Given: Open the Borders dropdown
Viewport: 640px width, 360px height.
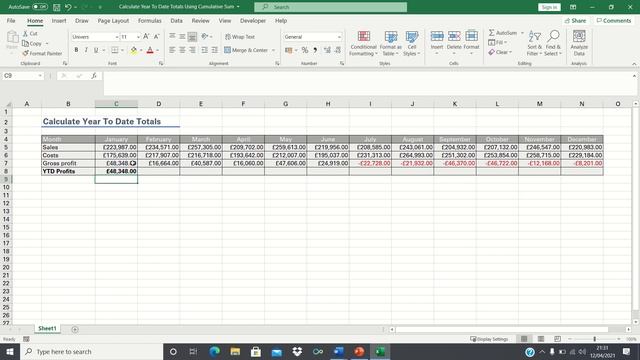Looking at the screenshot, I should point(122,50).
